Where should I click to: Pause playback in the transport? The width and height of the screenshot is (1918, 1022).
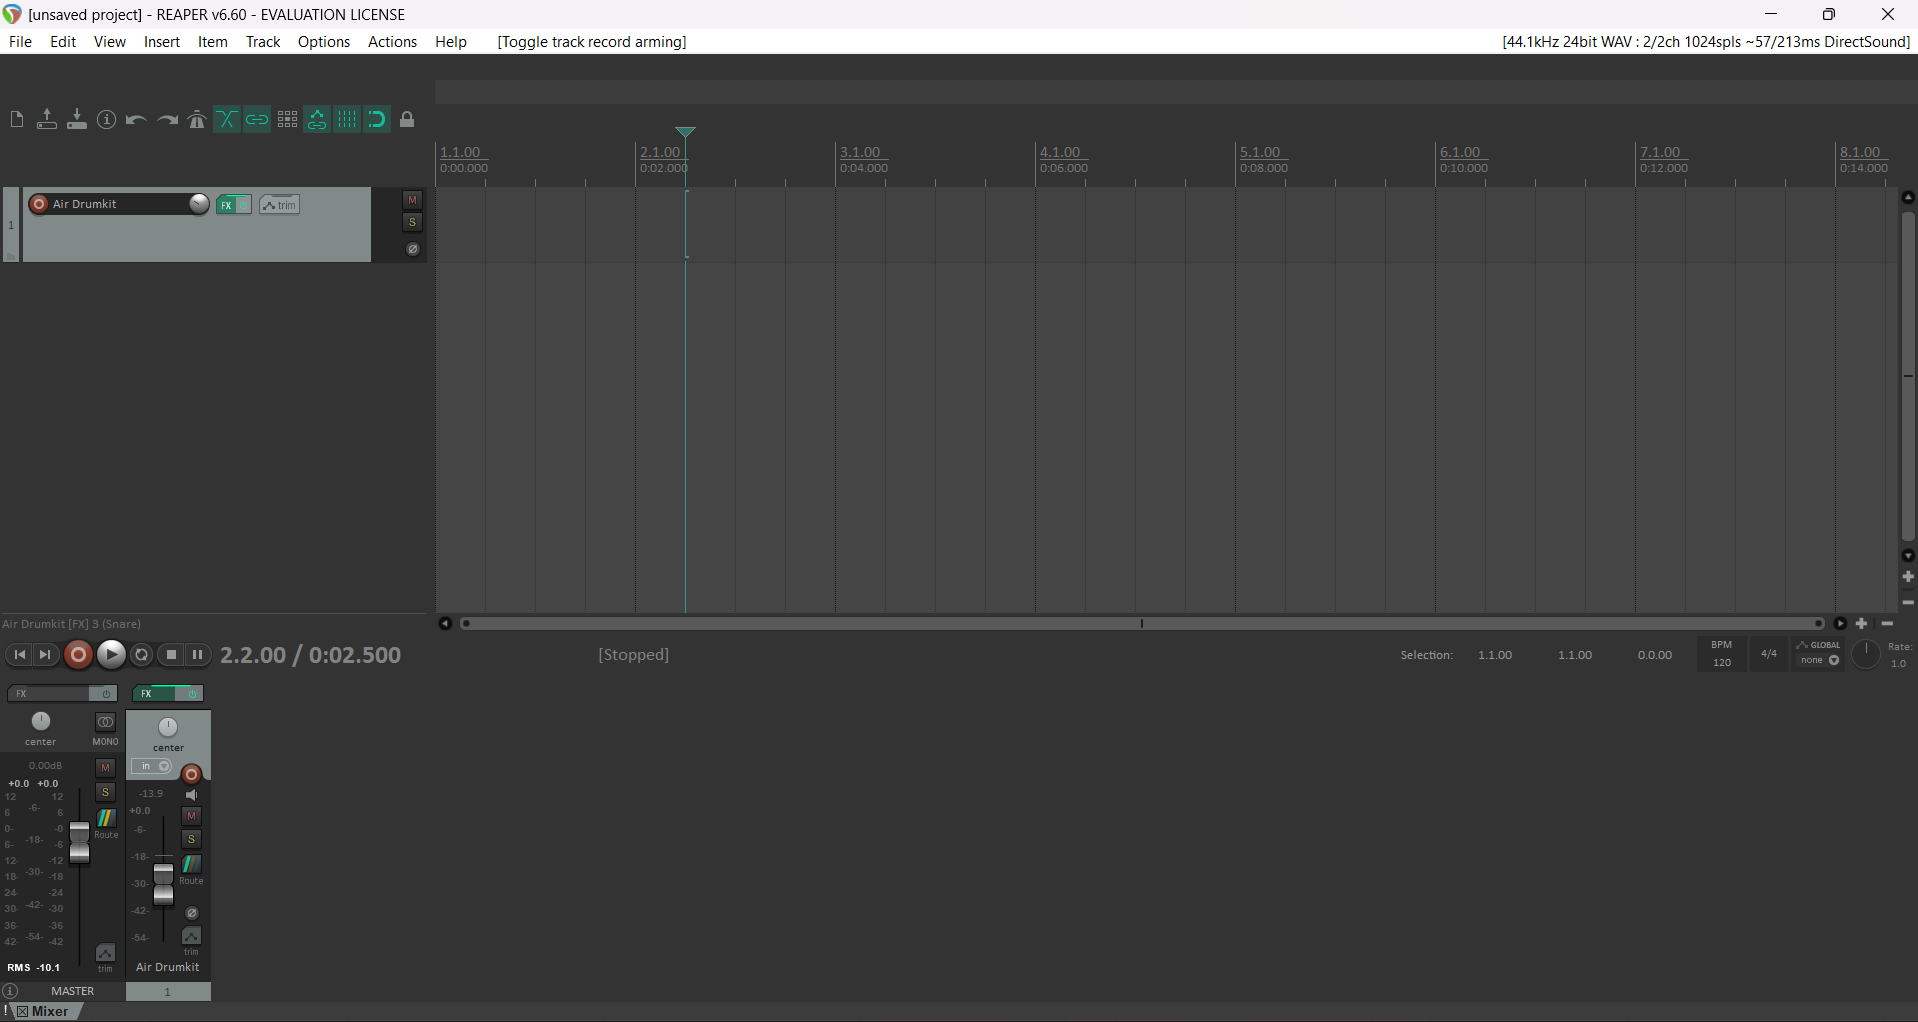tap(198, 655)
